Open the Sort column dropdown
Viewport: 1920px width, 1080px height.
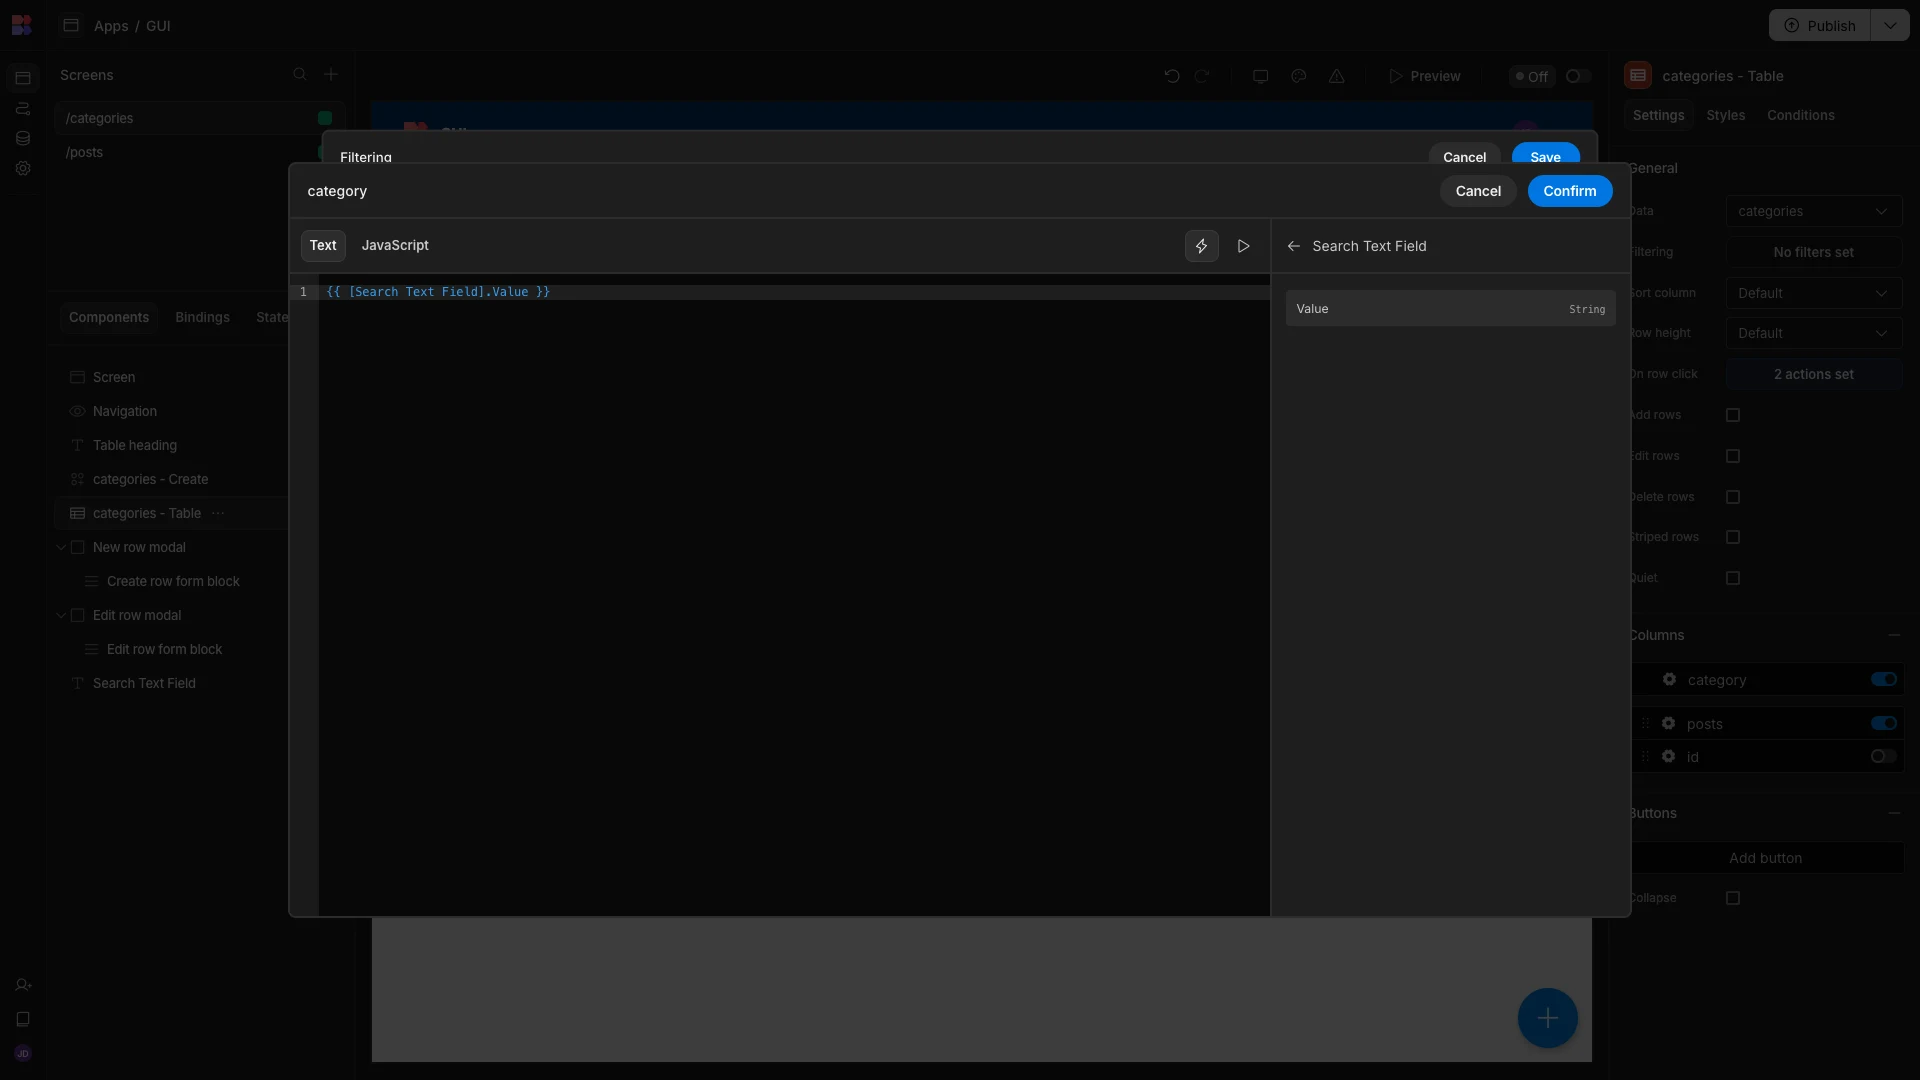(x=1813, y=293)
